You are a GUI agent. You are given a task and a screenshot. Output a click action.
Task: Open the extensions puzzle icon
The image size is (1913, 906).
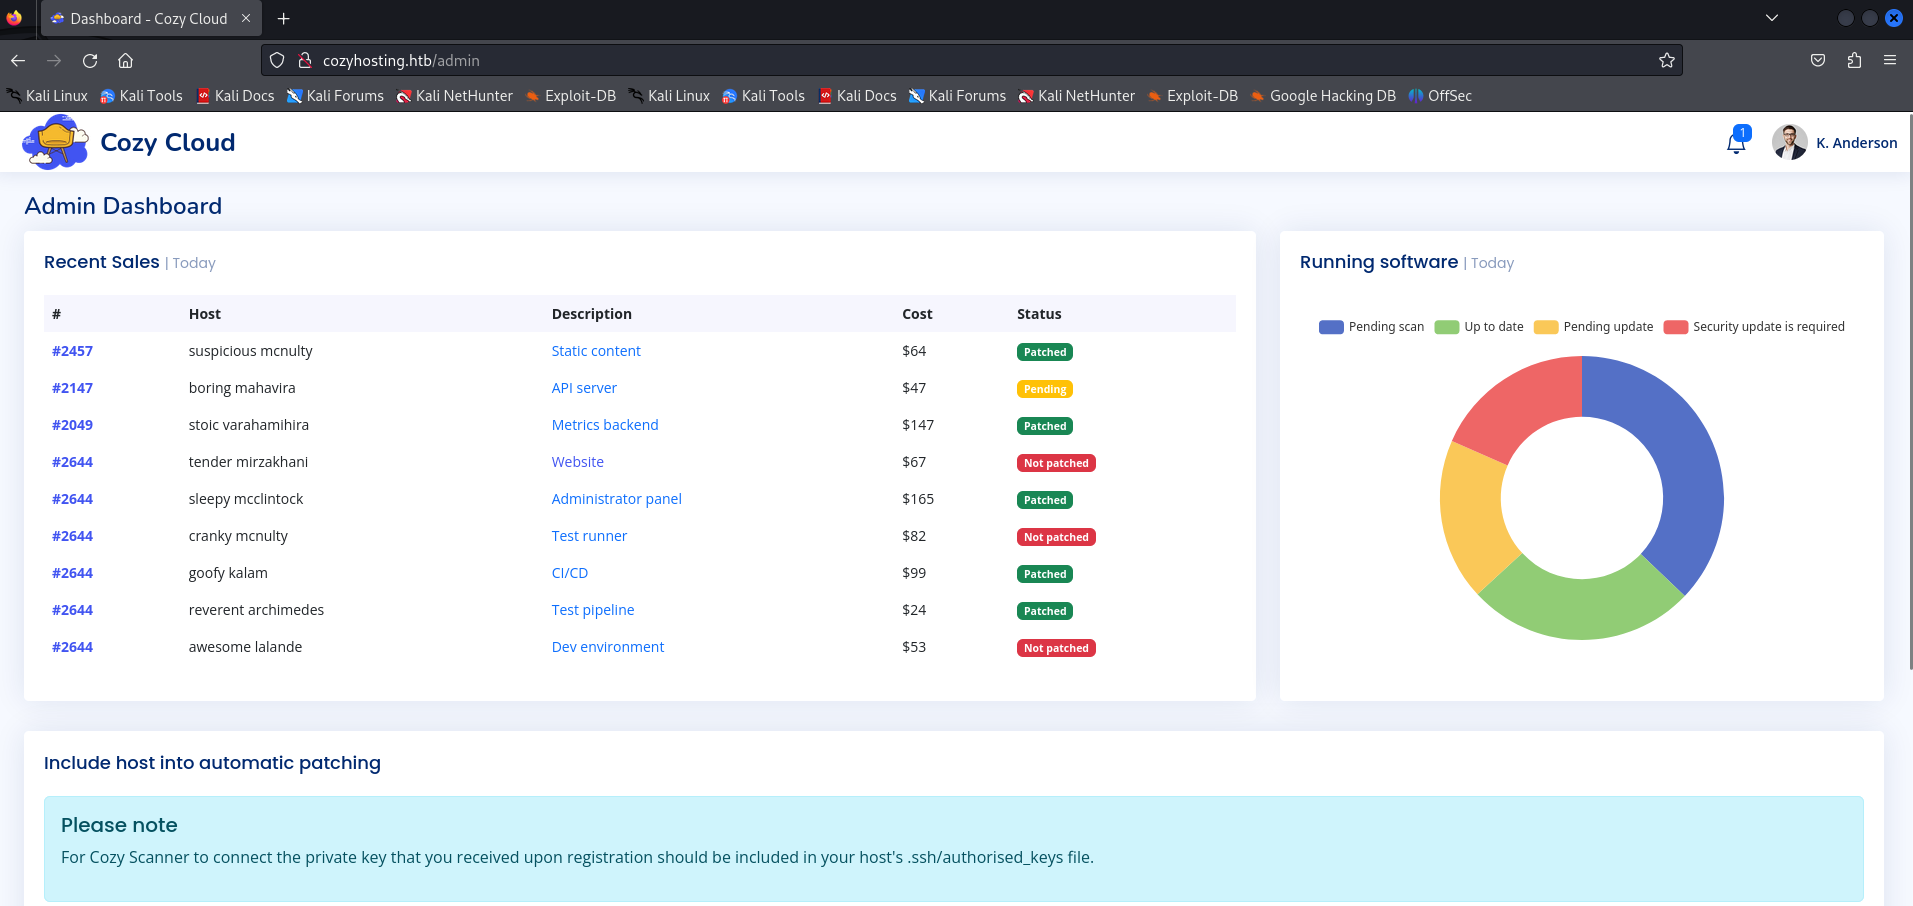coord(1854,61)
